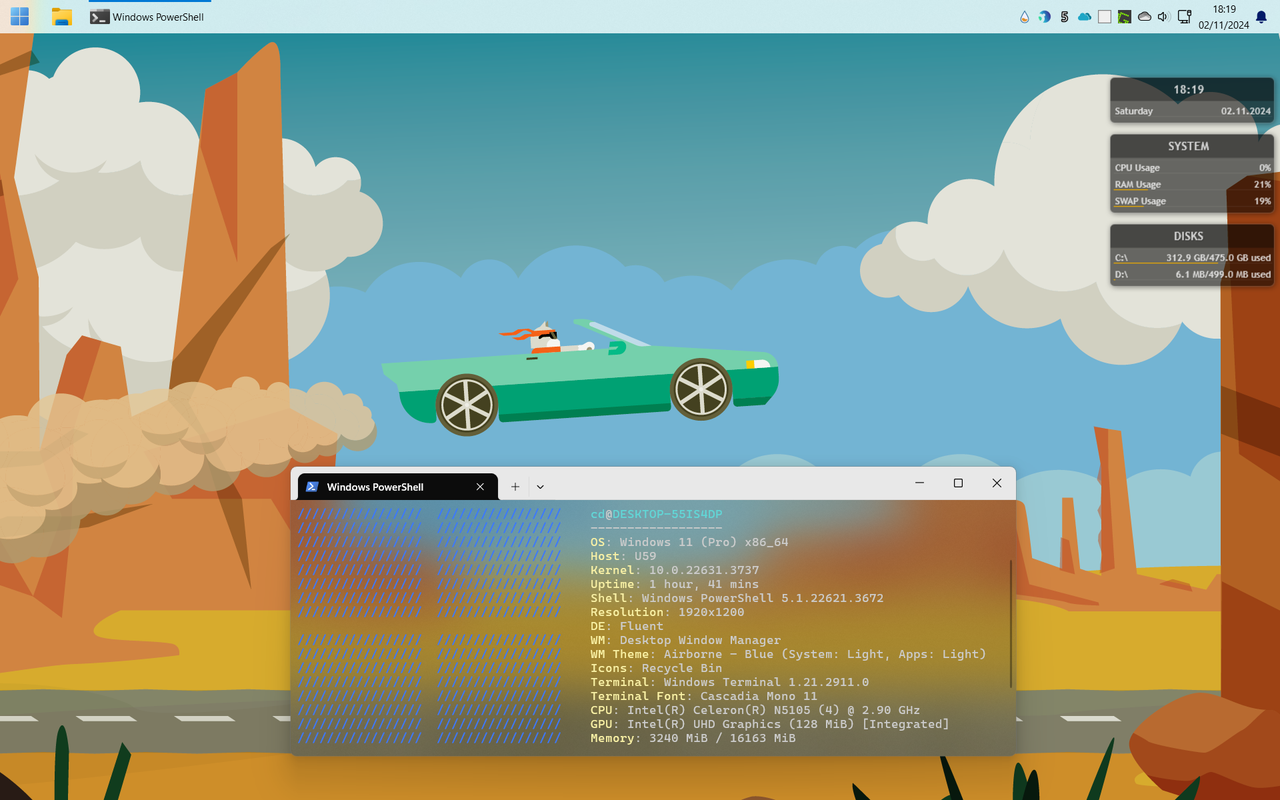This screenshot has width=1280, height=800.
Task: Click the DISKS widget header
Action: click(x=1192, y=236)
